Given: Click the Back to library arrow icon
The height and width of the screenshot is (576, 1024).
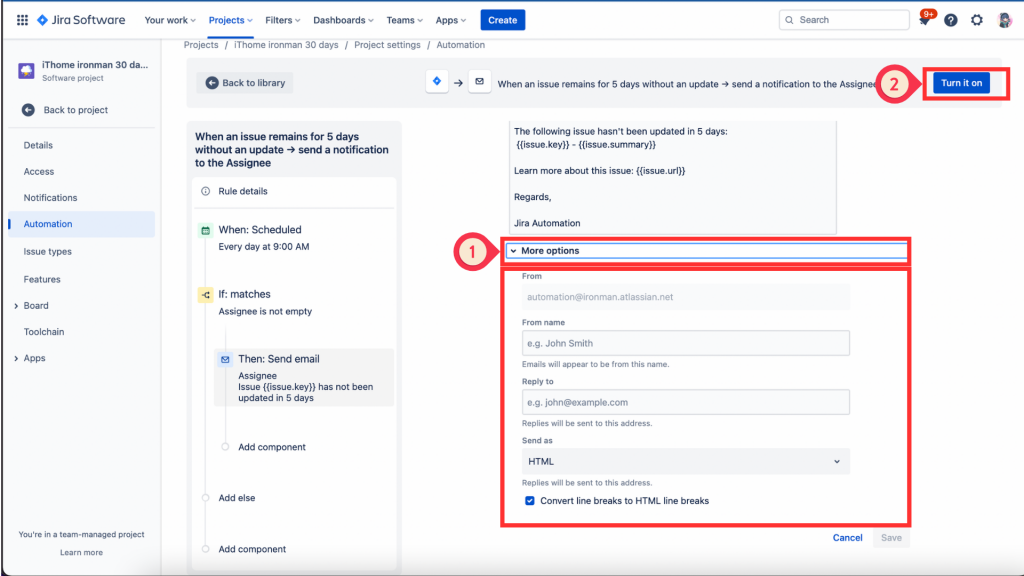Looking at the screenshot, I should (212, 83).
